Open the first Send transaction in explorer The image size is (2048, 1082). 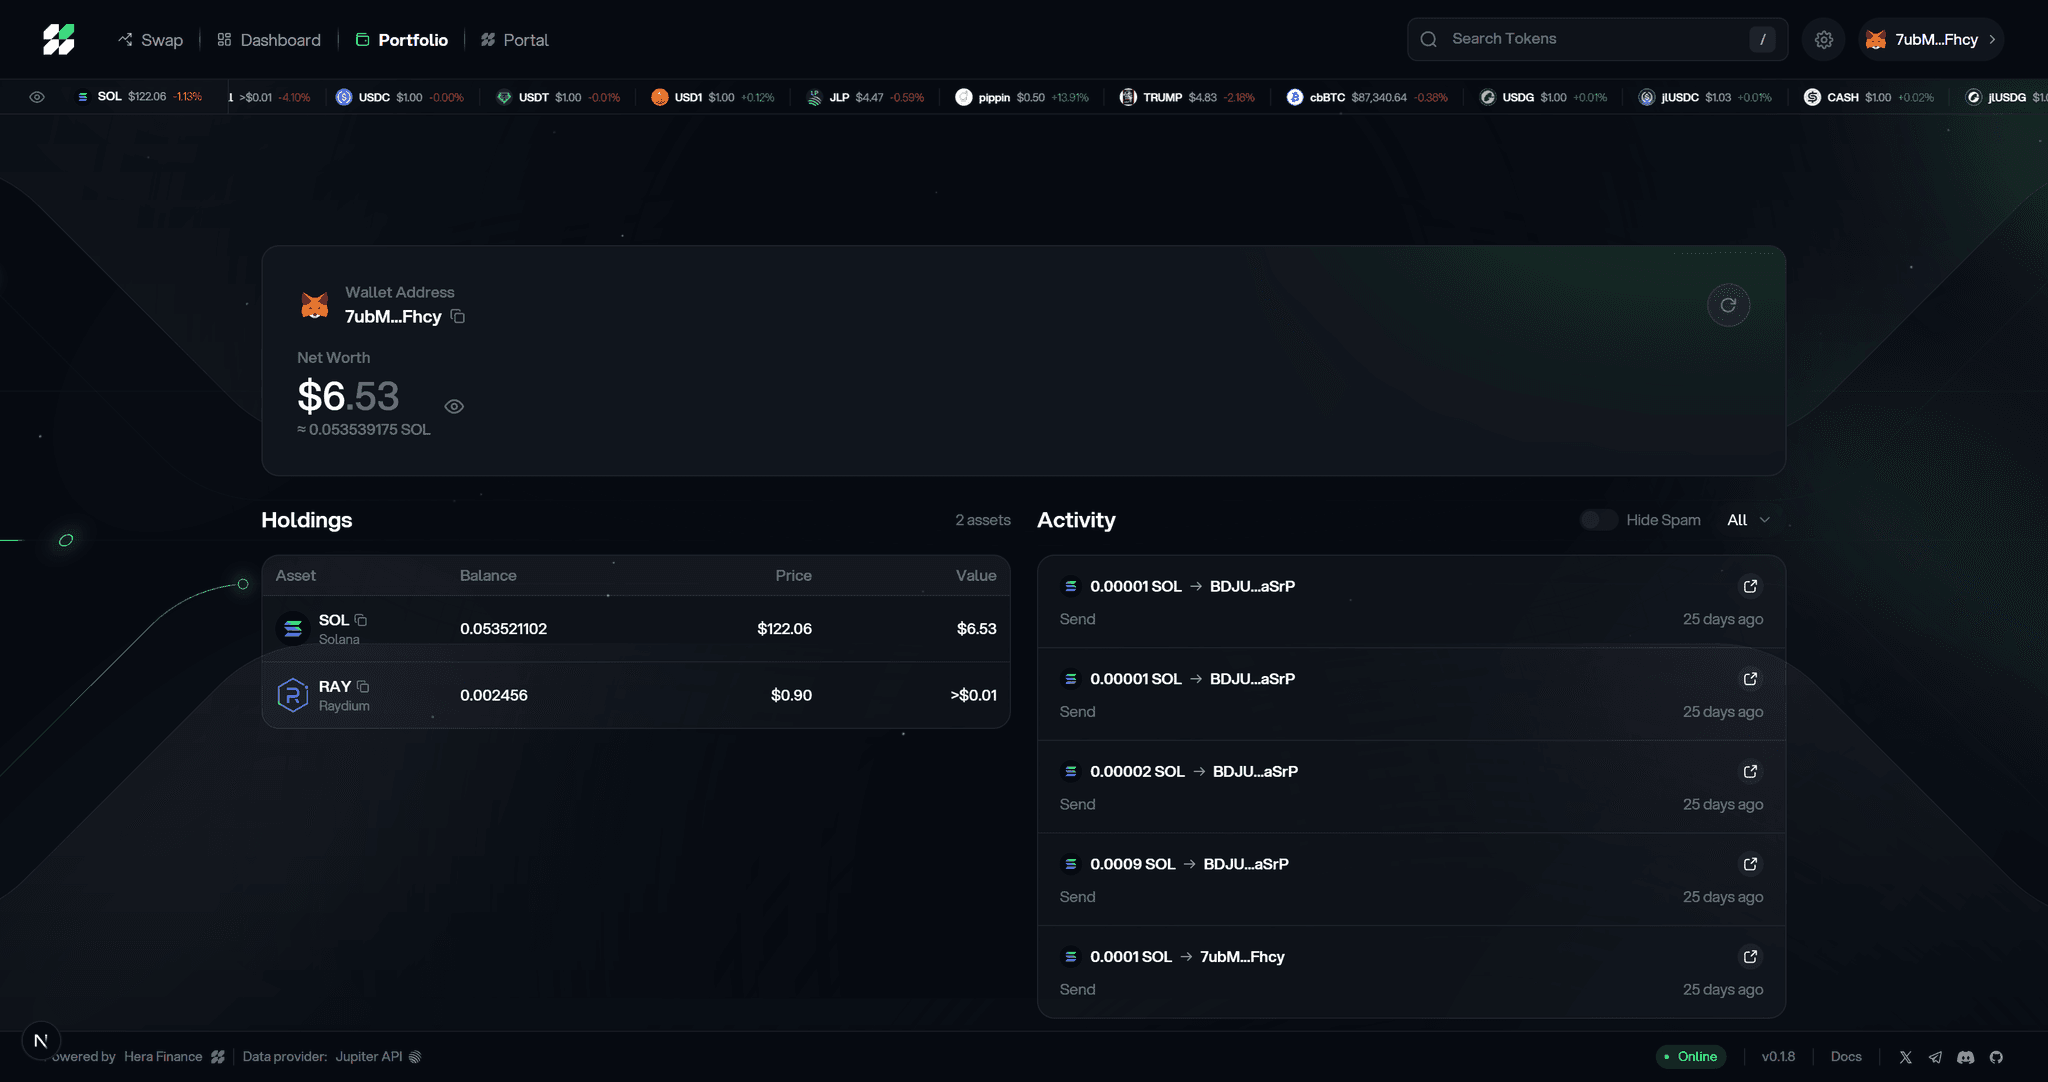click(x=1749, y=586)
